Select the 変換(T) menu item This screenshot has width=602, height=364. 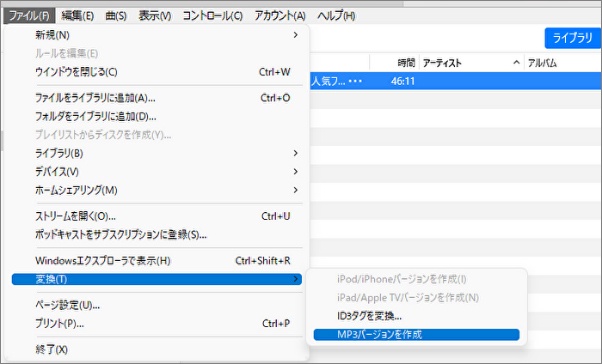coord(157,279)
